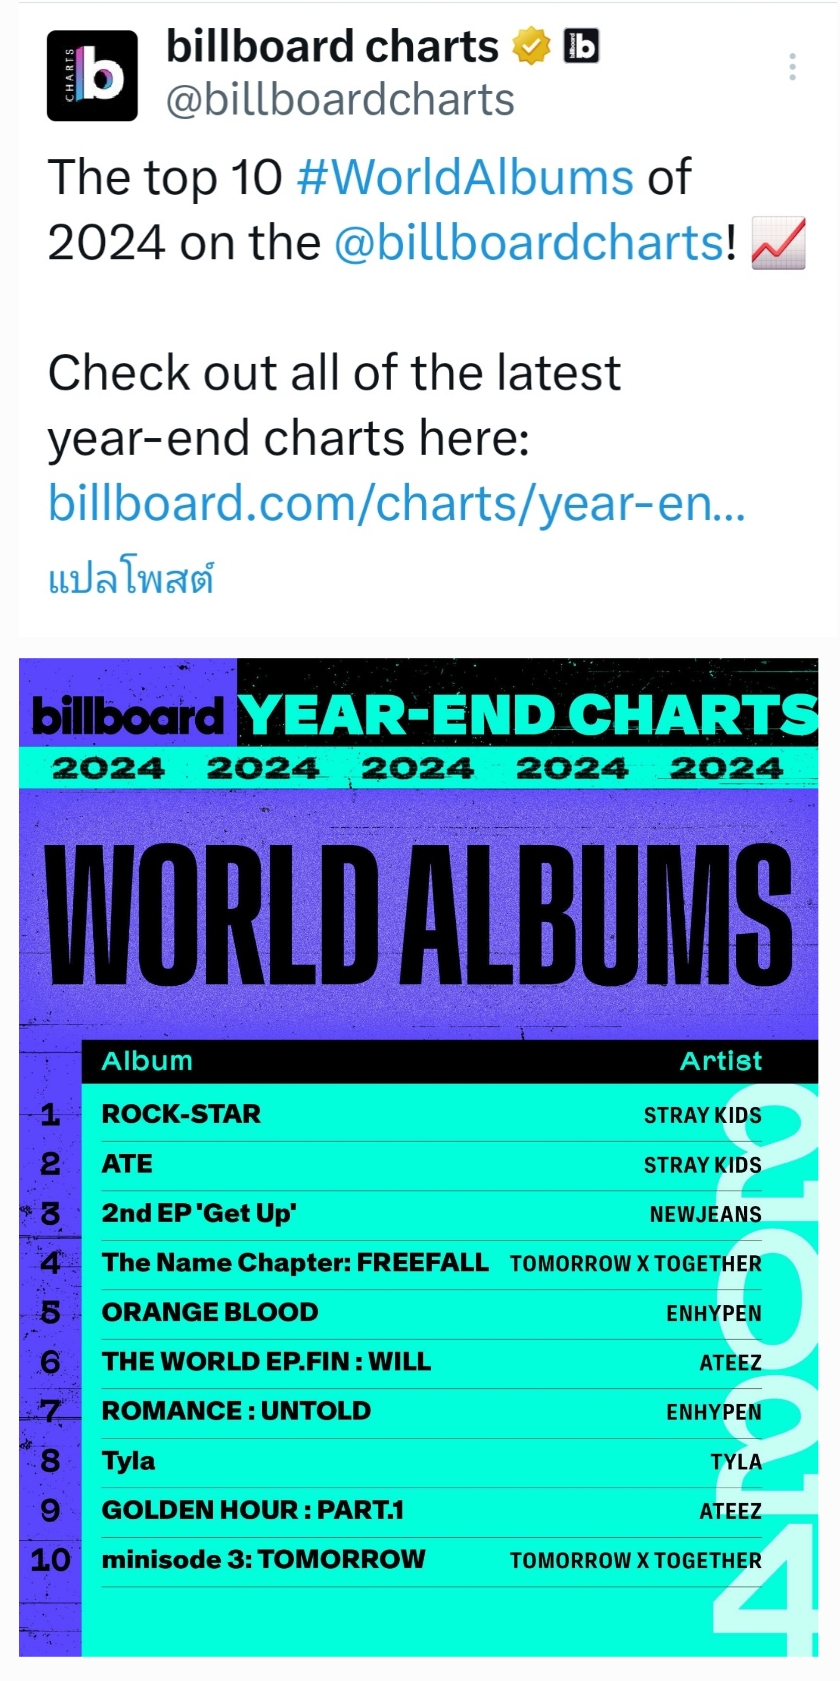Open the billboard.com/charts/year-en... link
The image size is (840, 1681).
[x=397, y=503]
